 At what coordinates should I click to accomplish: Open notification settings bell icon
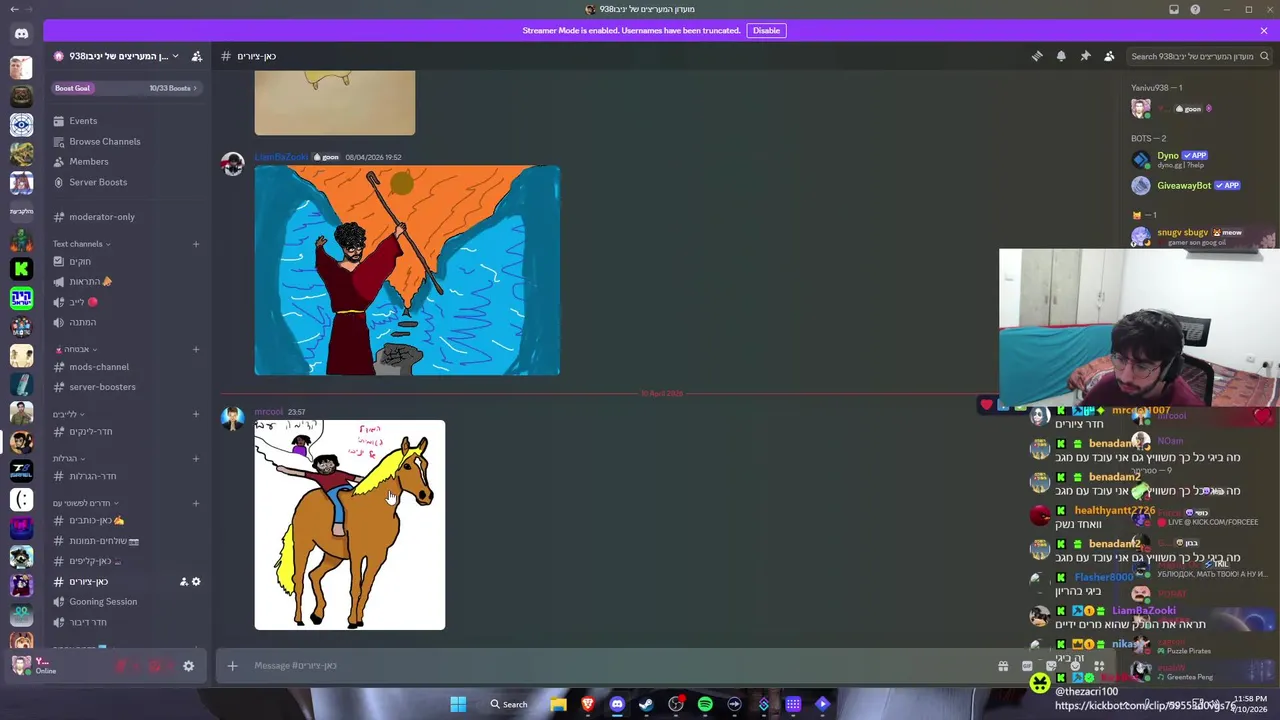click(x=1061, y=56)
